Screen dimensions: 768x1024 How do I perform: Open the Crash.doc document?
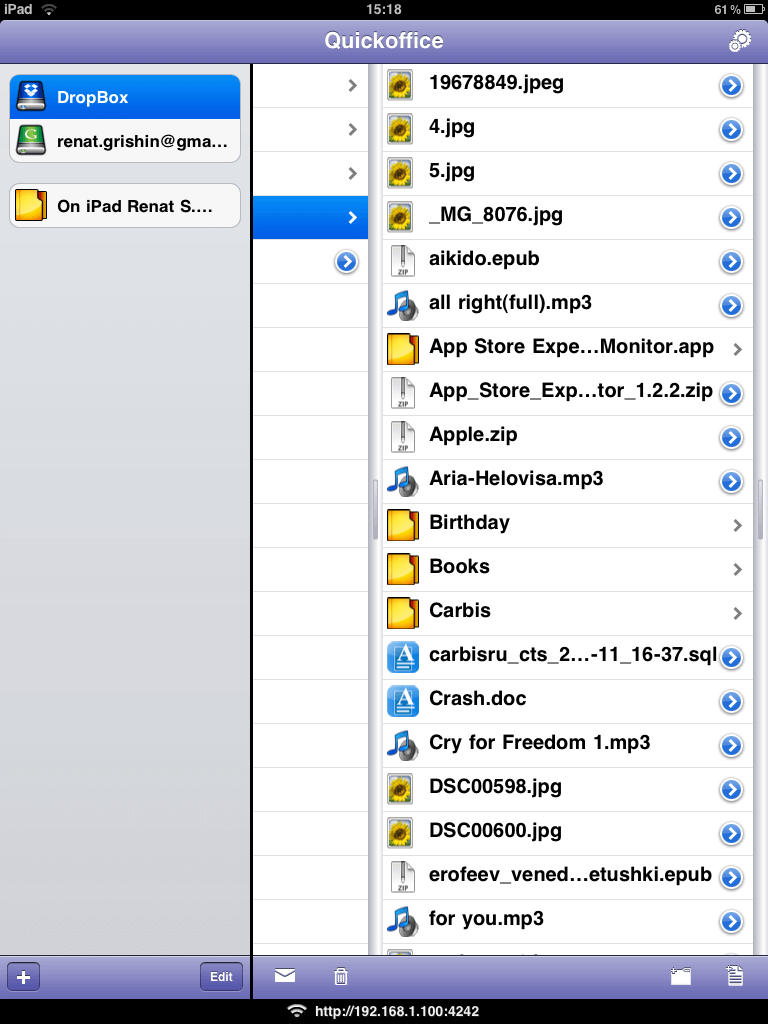(568, 701)
